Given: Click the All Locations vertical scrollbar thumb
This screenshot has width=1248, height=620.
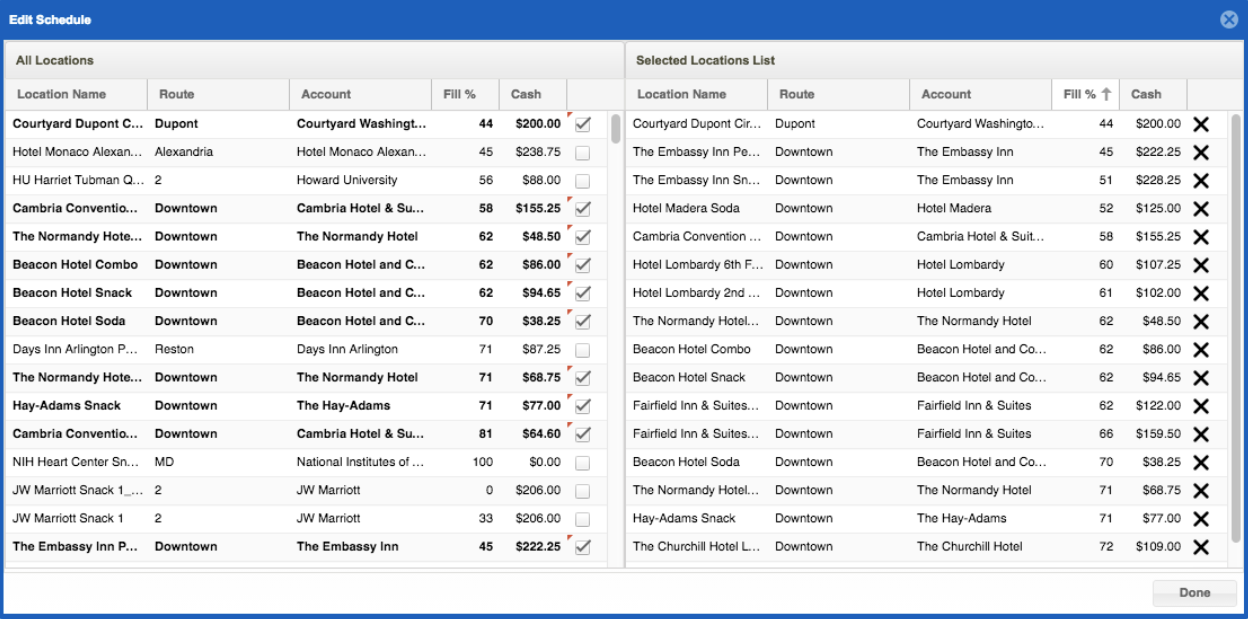Looking at the screenshot, I should 616,130.
